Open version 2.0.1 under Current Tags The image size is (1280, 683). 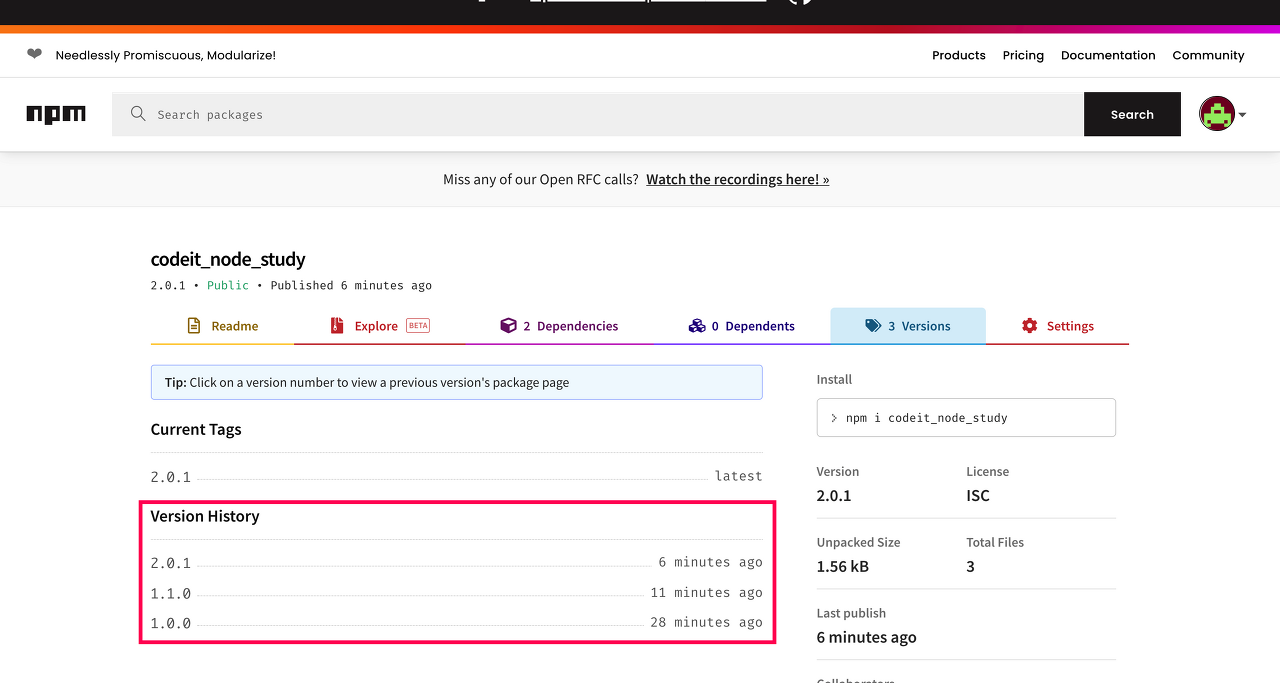(171, 477)
